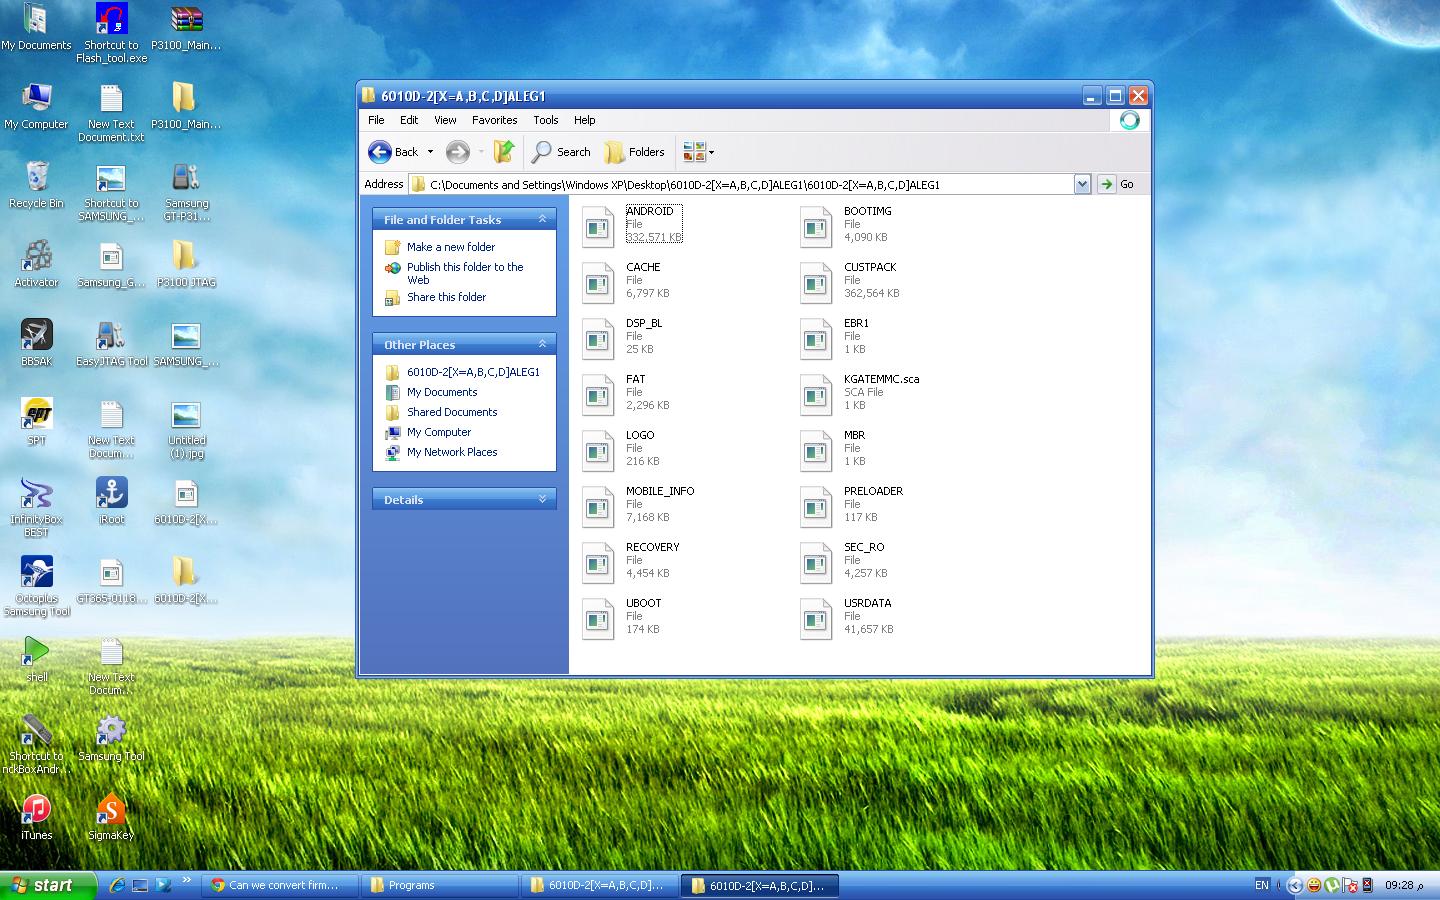Open the Back button history dropdown

tap(430, 152)
